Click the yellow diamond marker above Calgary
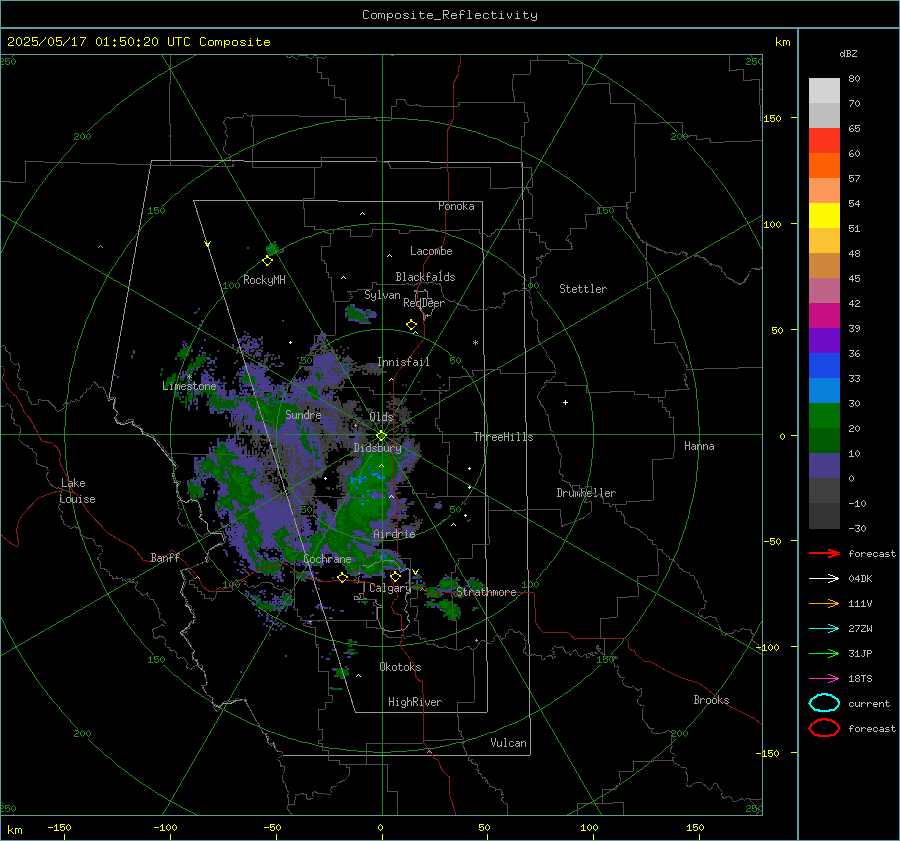 395,576
